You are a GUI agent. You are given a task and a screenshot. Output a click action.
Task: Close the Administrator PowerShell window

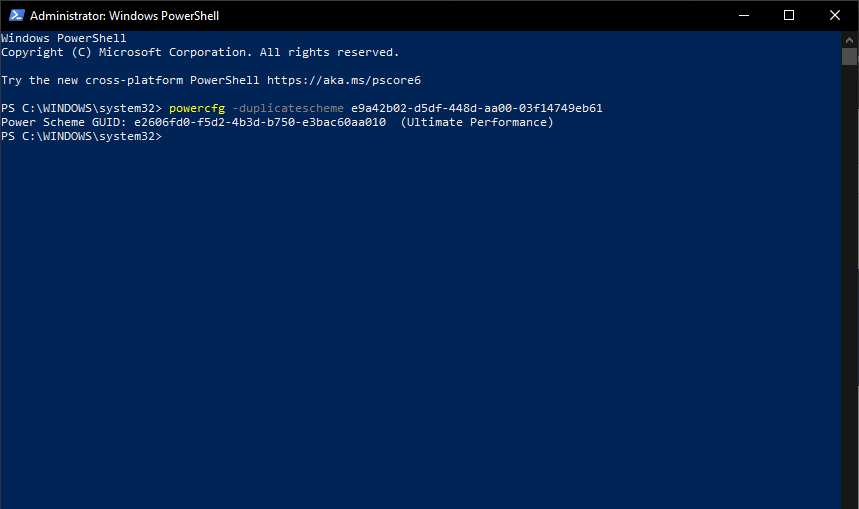(835, 16)
